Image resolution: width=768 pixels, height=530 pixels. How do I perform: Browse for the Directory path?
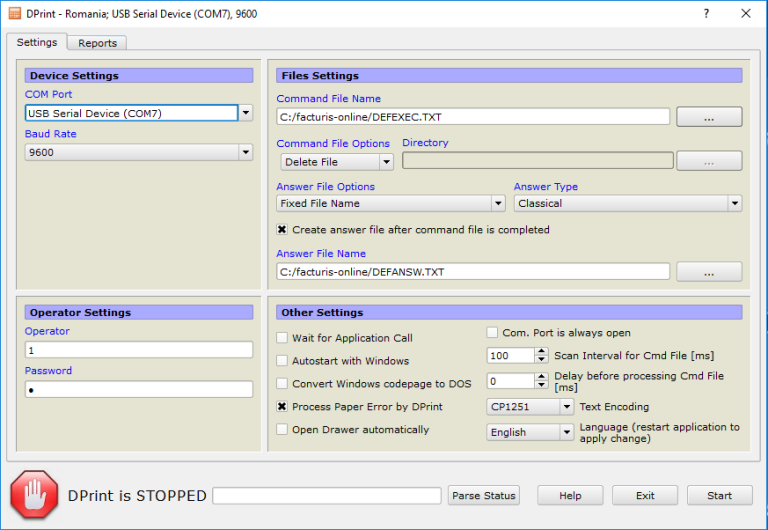709,161
